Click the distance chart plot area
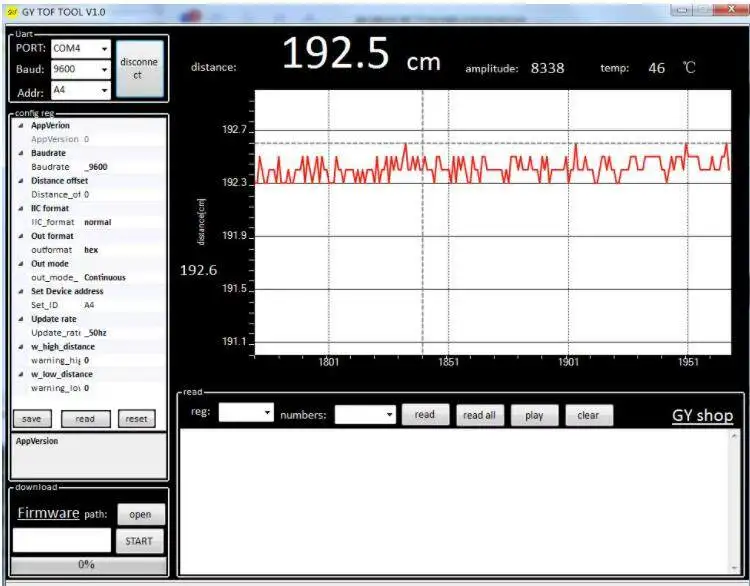The image size is (750, 586). pos(493,222)
